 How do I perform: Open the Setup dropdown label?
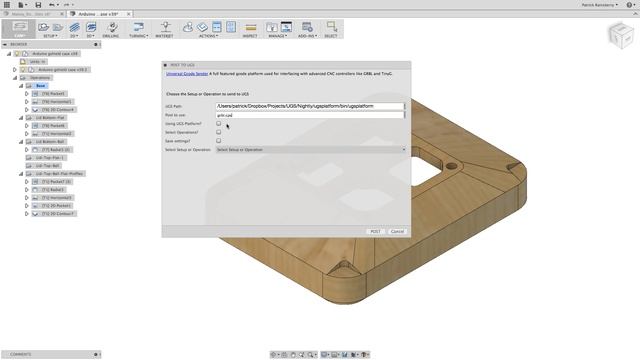(x=50, y=36)
